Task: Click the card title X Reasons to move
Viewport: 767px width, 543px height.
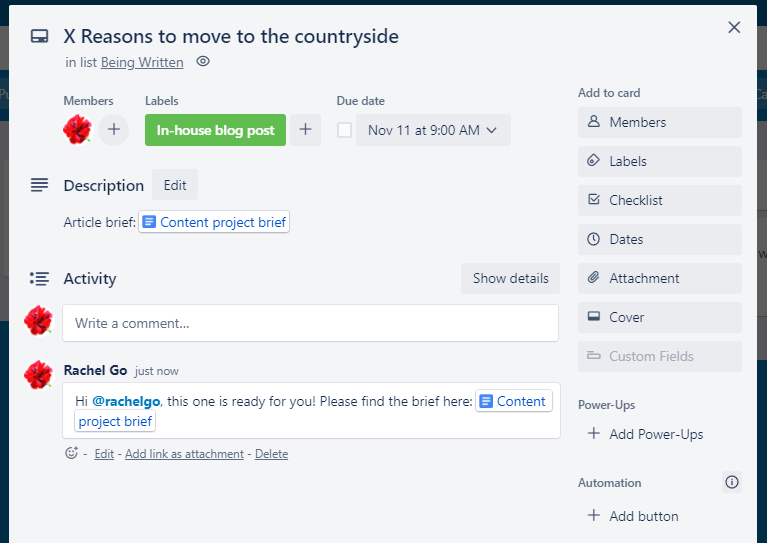Action: tap(231, 37)
